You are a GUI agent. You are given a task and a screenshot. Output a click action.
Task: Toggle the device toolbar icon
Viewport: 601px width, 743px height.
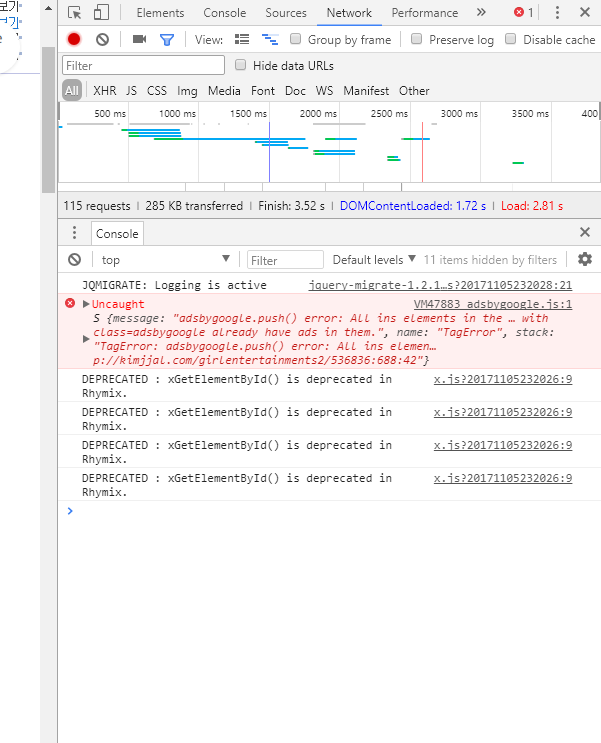pos(101,13)
